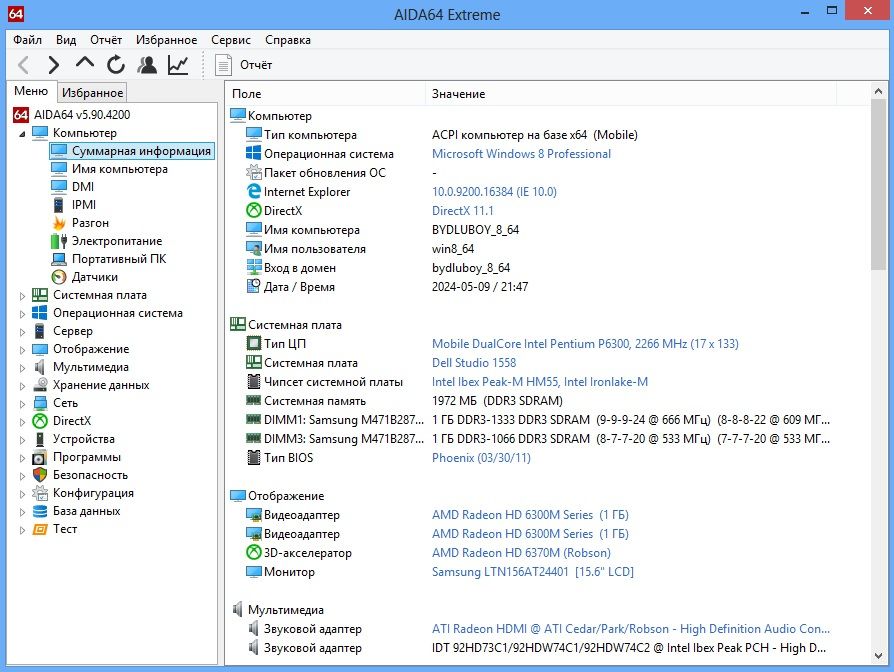
Task: Select the Датчики gauge icon
Action: click(59, 277)
